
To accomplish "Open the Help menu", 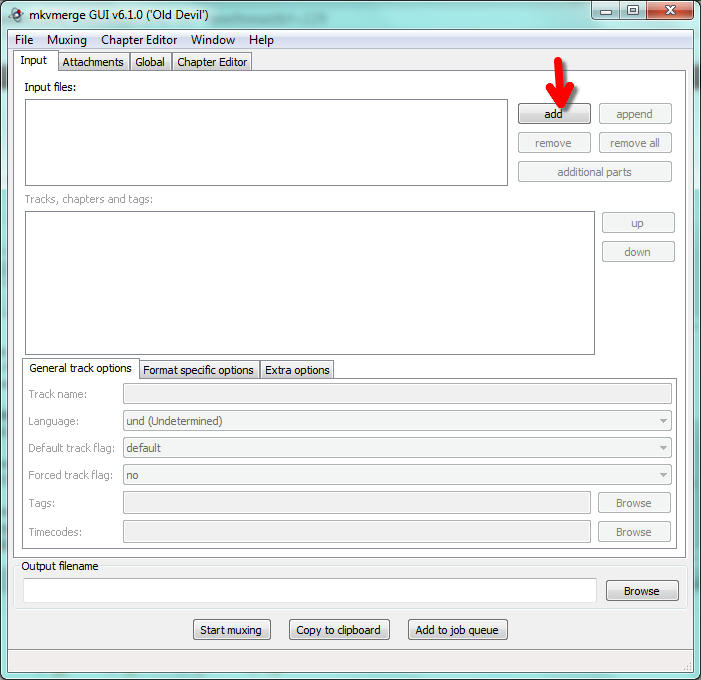I will coord(261,40).
